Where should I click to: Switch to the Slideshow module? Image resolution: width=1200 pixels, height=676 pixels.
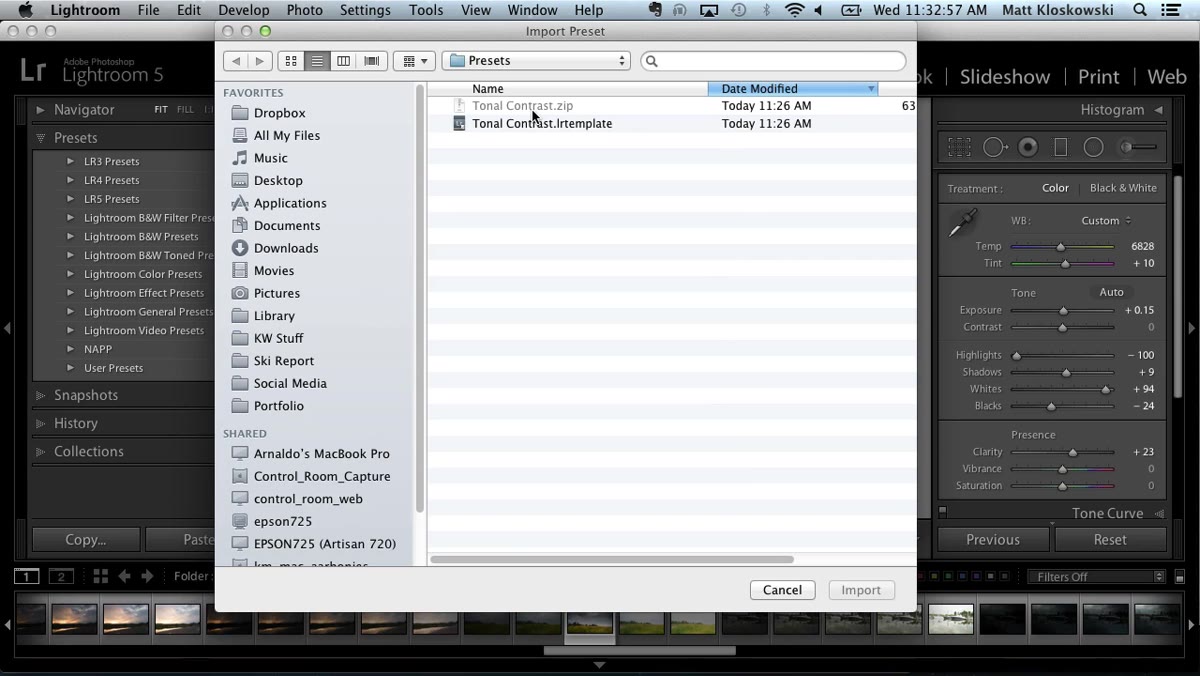[x=1005, y=77]
